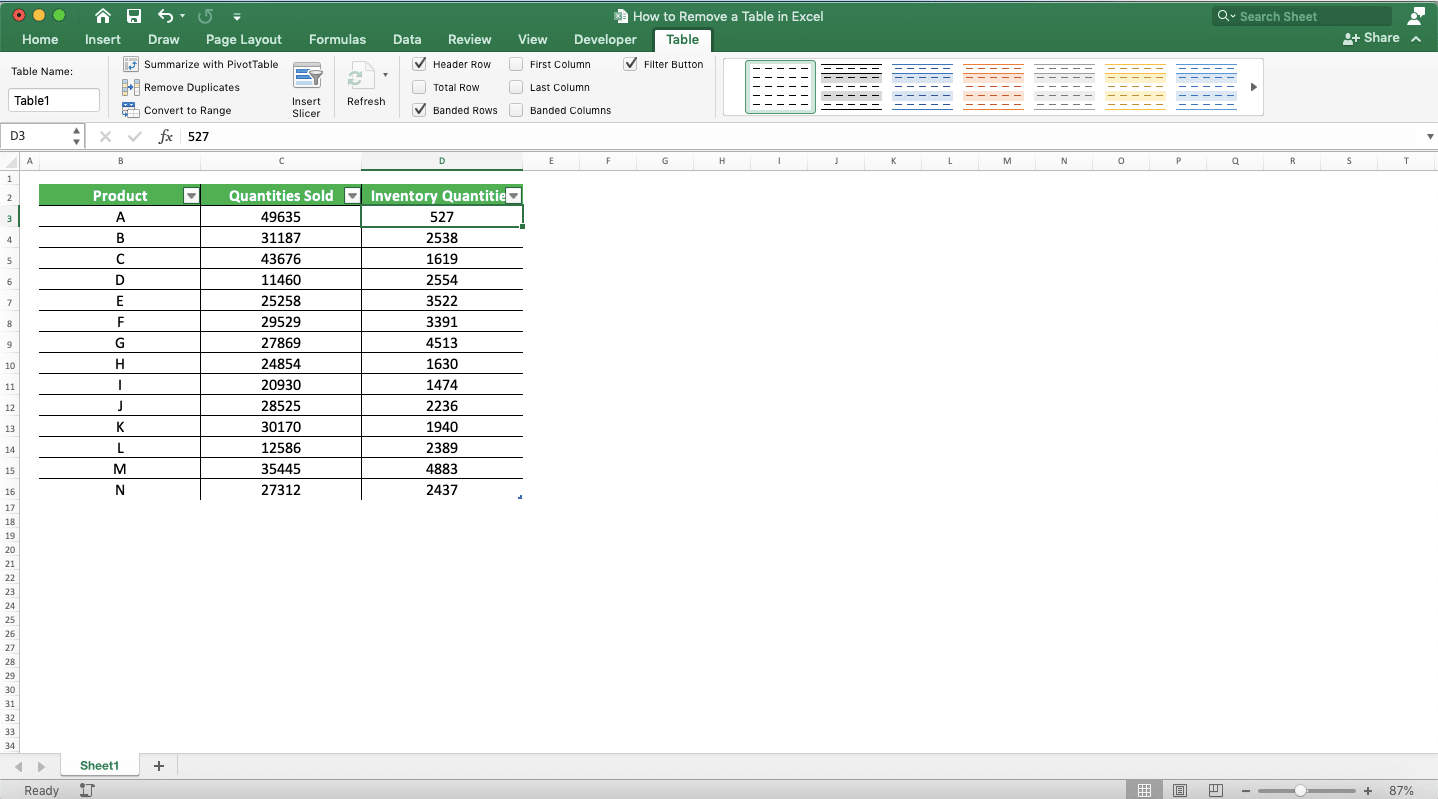Viewport: 1438px width, 799px height.
Task: Disable the Banded Rows option
Action: (419, 110)
